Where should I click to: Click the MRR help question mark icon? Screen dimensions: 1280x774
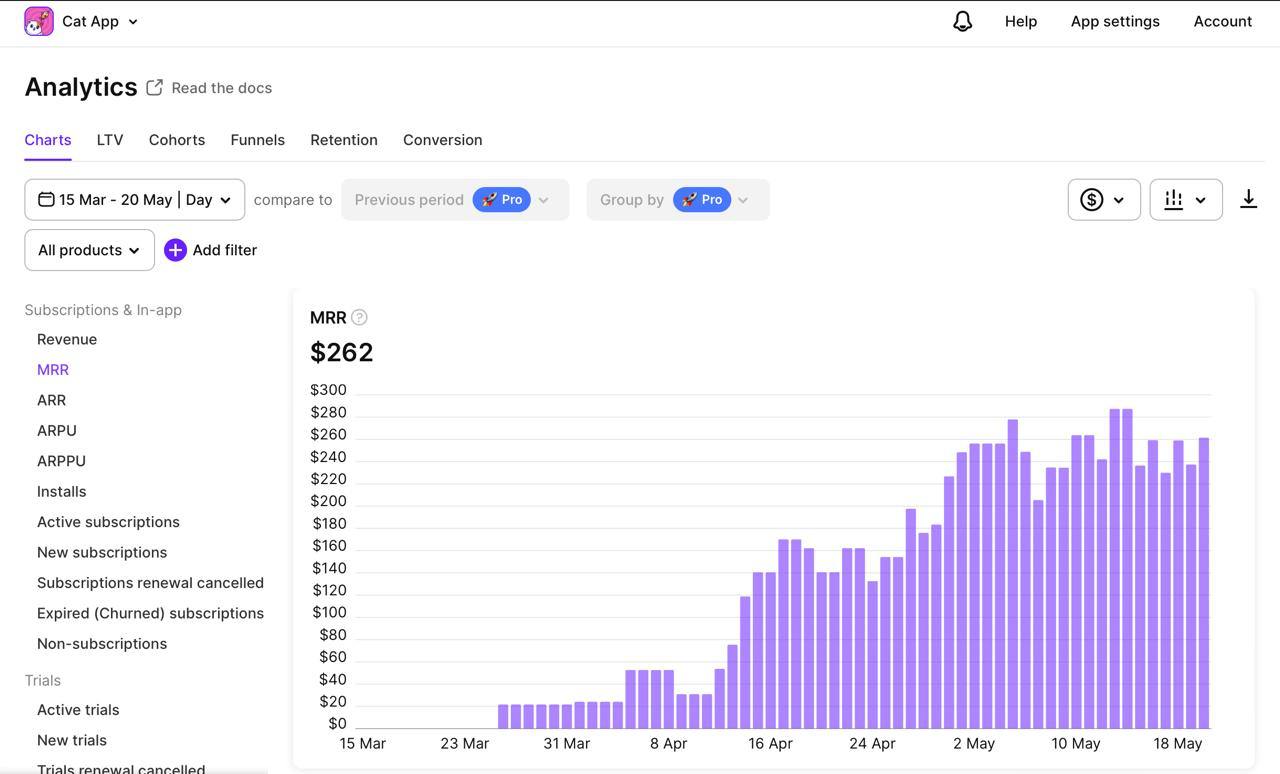[359, 317]
